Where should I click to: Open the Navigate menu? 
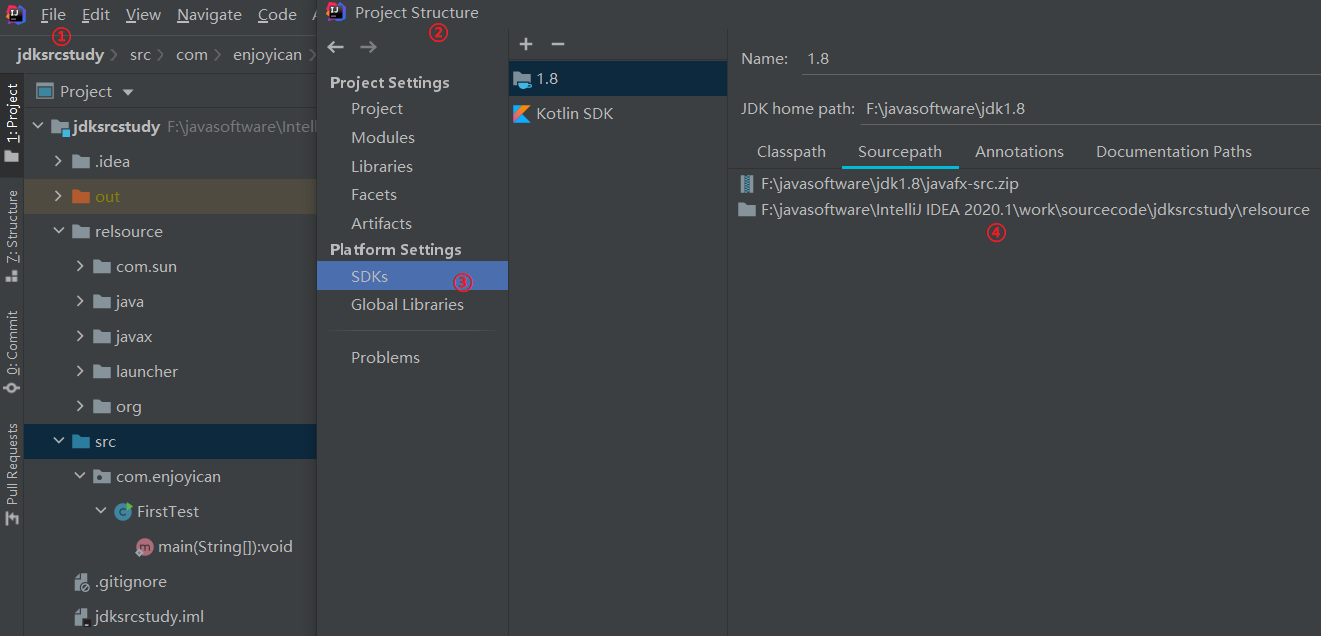[x=209, y=14]
